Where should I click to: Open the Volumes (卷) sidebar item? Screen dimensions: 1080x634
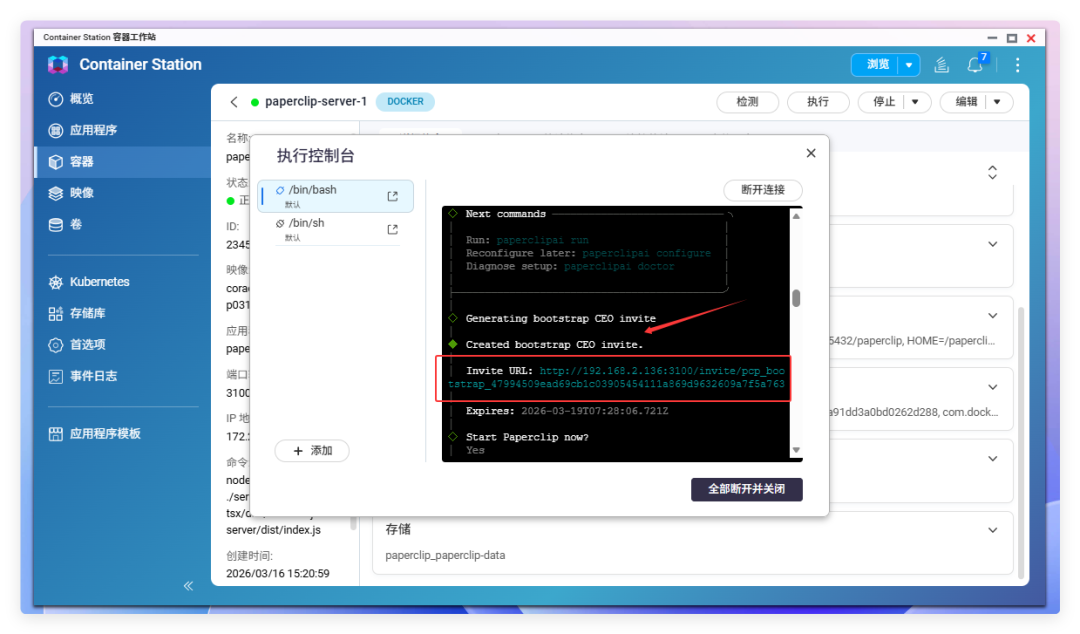[x=122, y=225]
